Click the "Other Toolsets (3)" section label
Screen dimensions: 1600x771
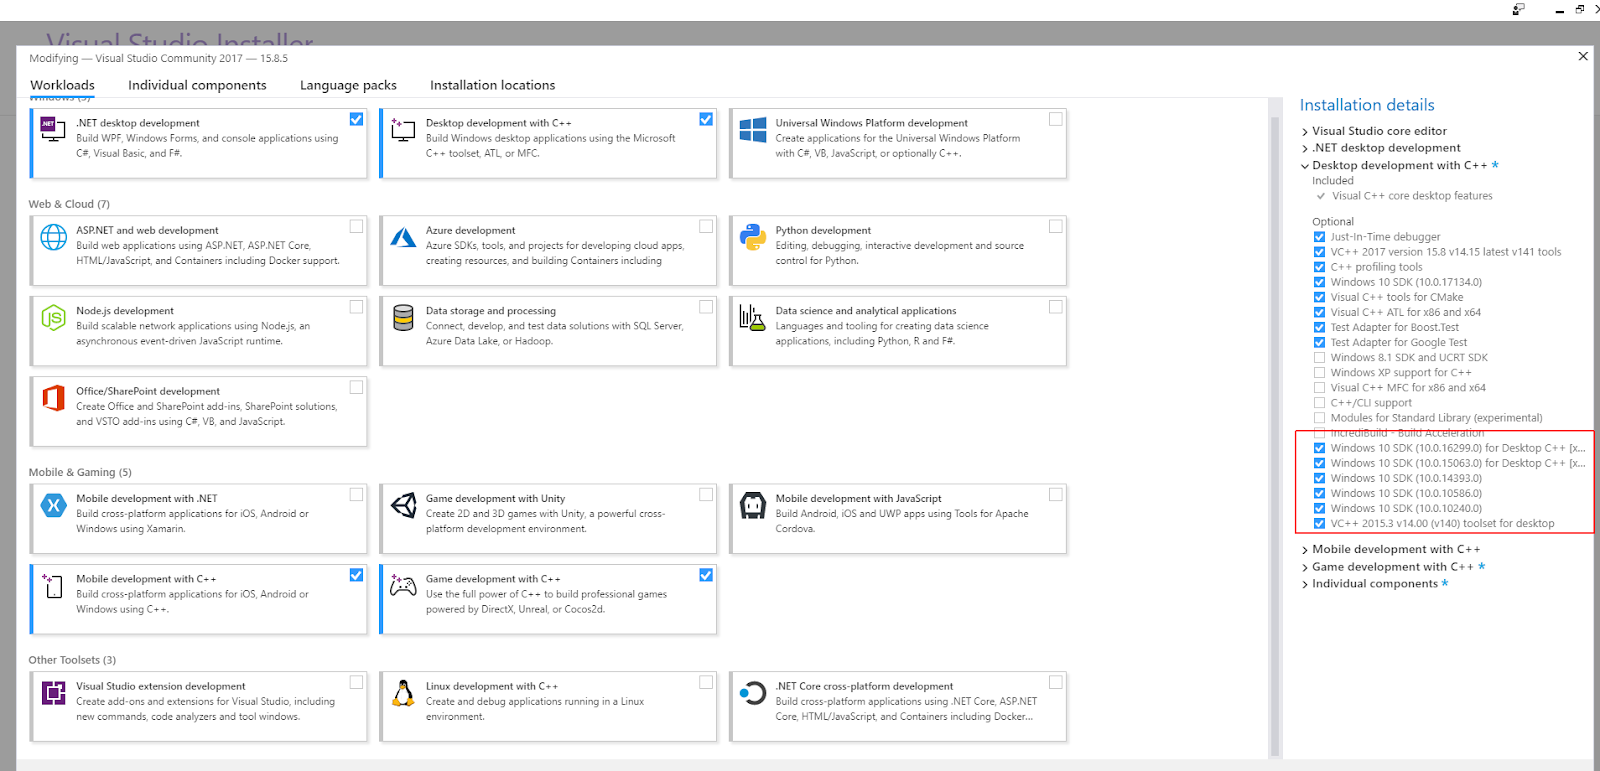click(x=72, y=660)
